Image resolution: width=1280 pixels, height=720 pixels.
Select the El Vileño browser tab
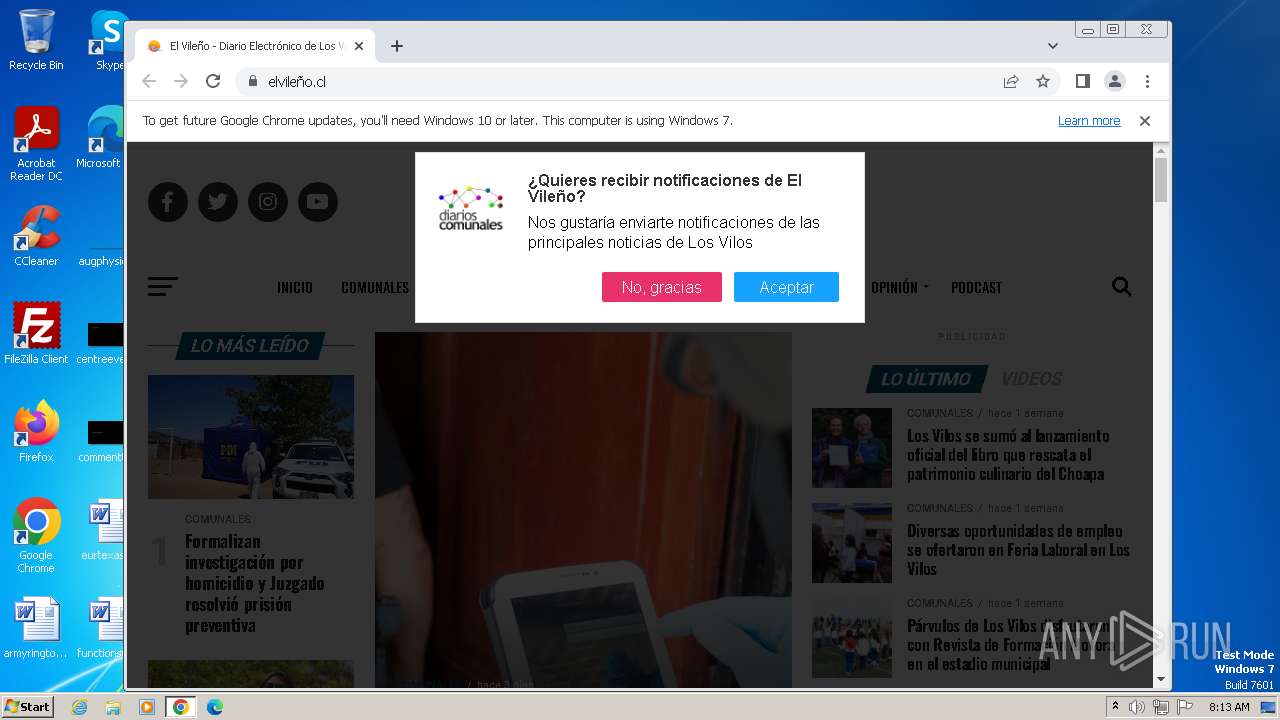(255, 46)
